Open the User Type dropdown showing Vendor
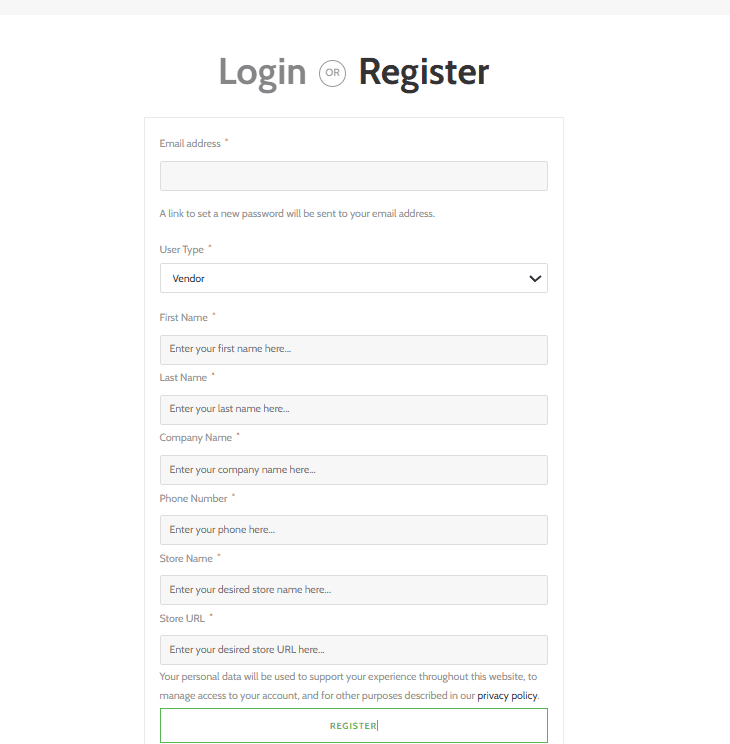Image resolution: width=730 pixels, height=744 pixels. [353, 278]
